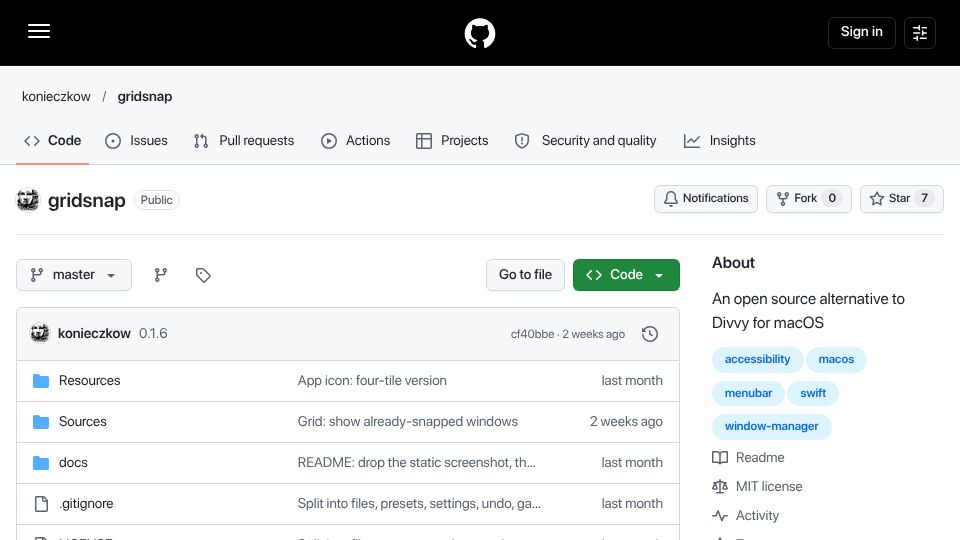This screenshot has width=960, height=540.
Task: Click the Activity pulse icon
Action: (x=720, y=516)
